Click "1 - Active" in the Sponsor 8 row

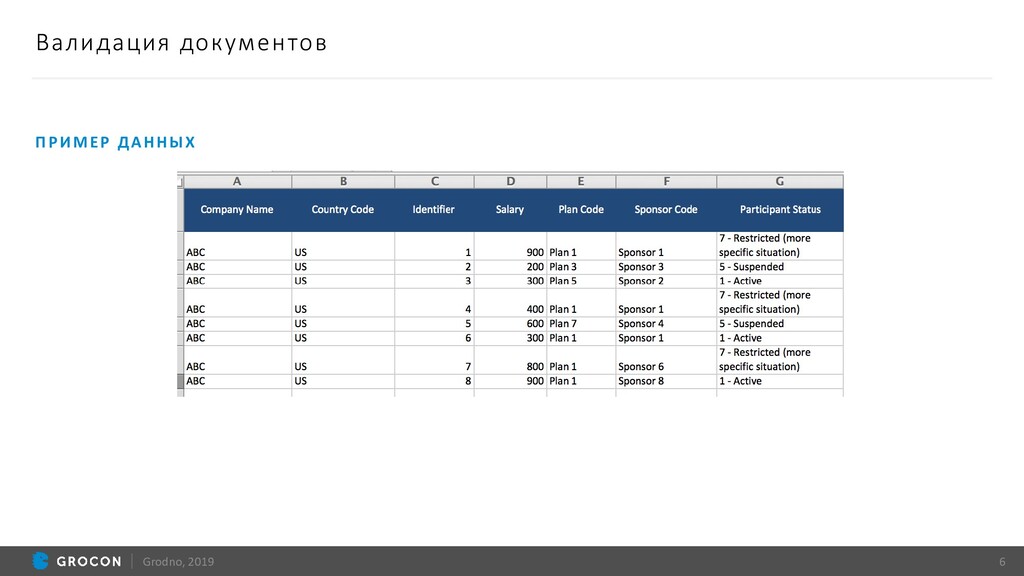(x=780, y=381)
